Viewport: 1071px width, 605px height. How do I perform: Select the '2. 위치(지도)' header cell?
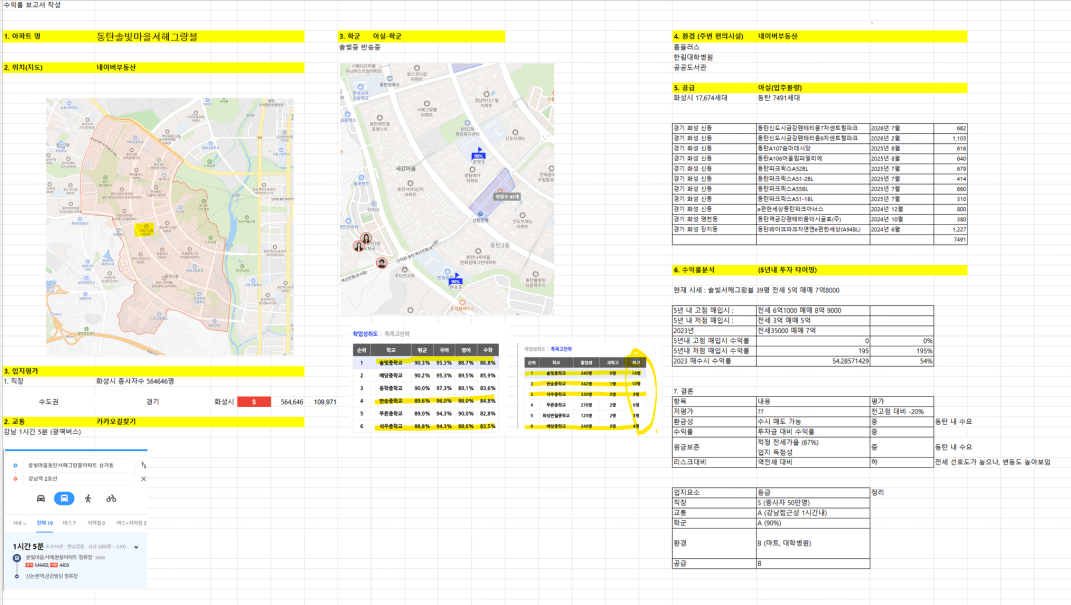(x=49, y=68)
